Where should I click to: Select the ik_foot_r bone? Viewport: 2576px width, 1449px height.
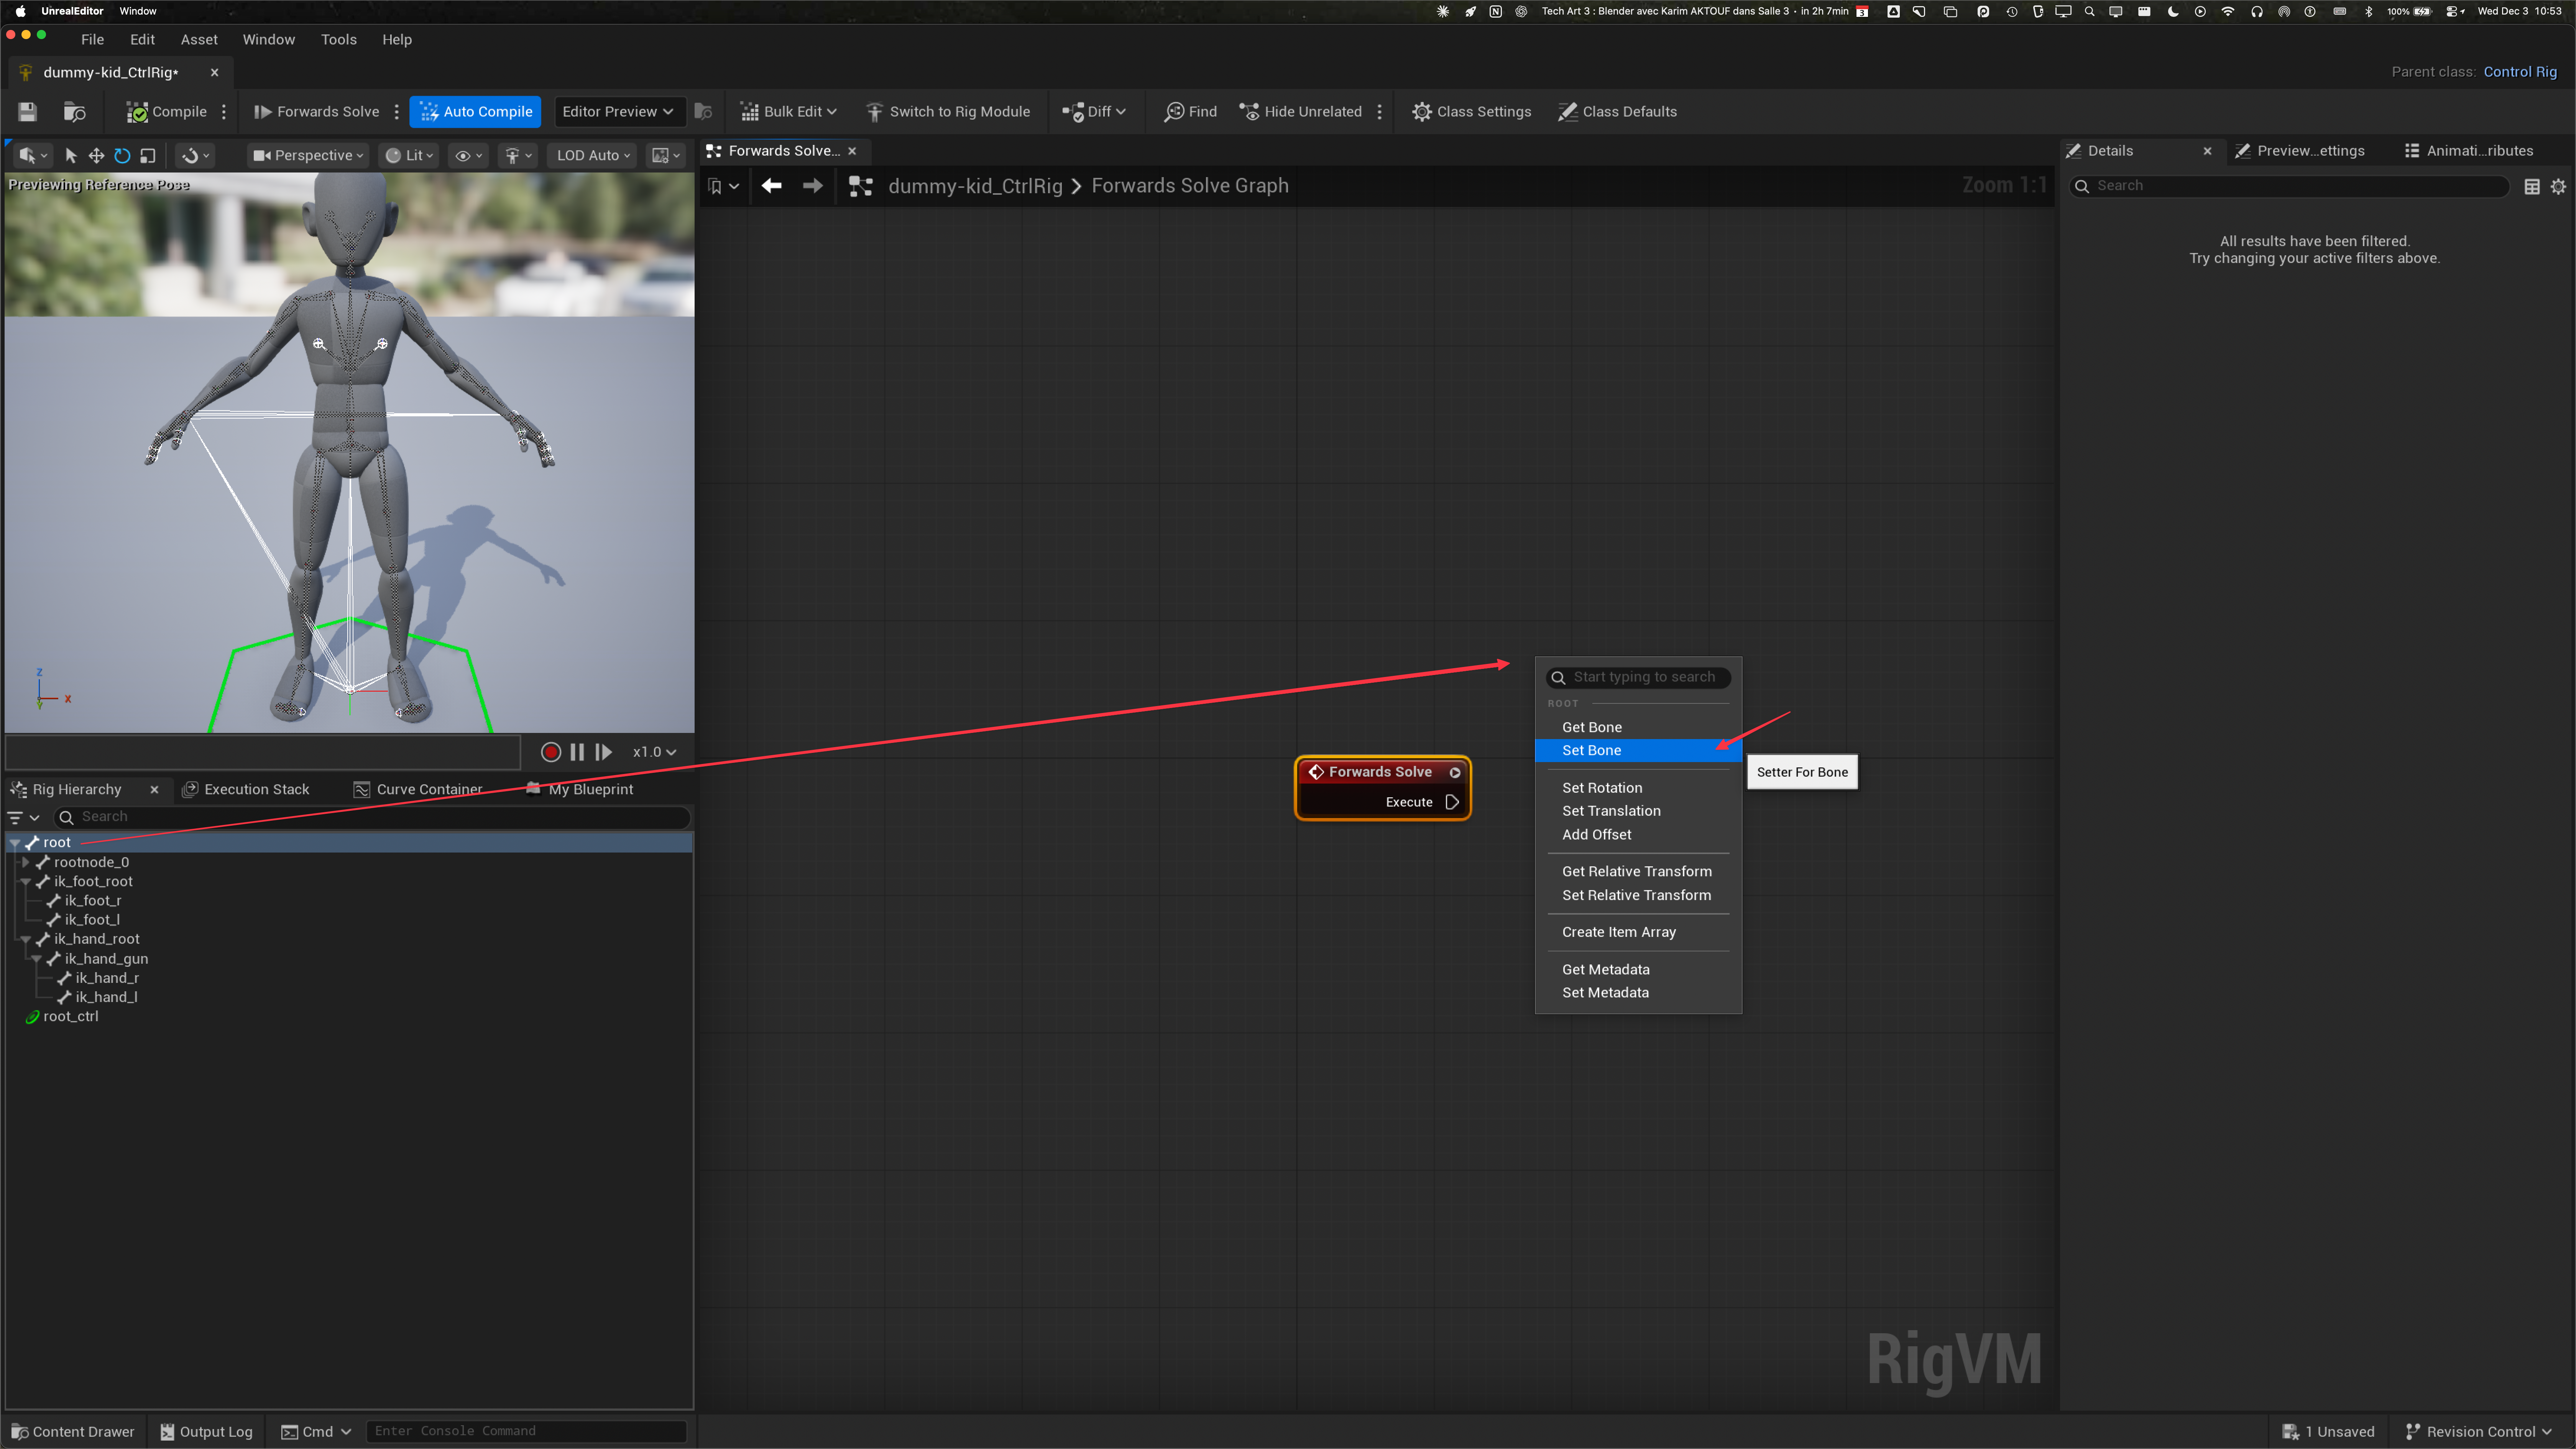pyautogui.click(x=93, y=901)
